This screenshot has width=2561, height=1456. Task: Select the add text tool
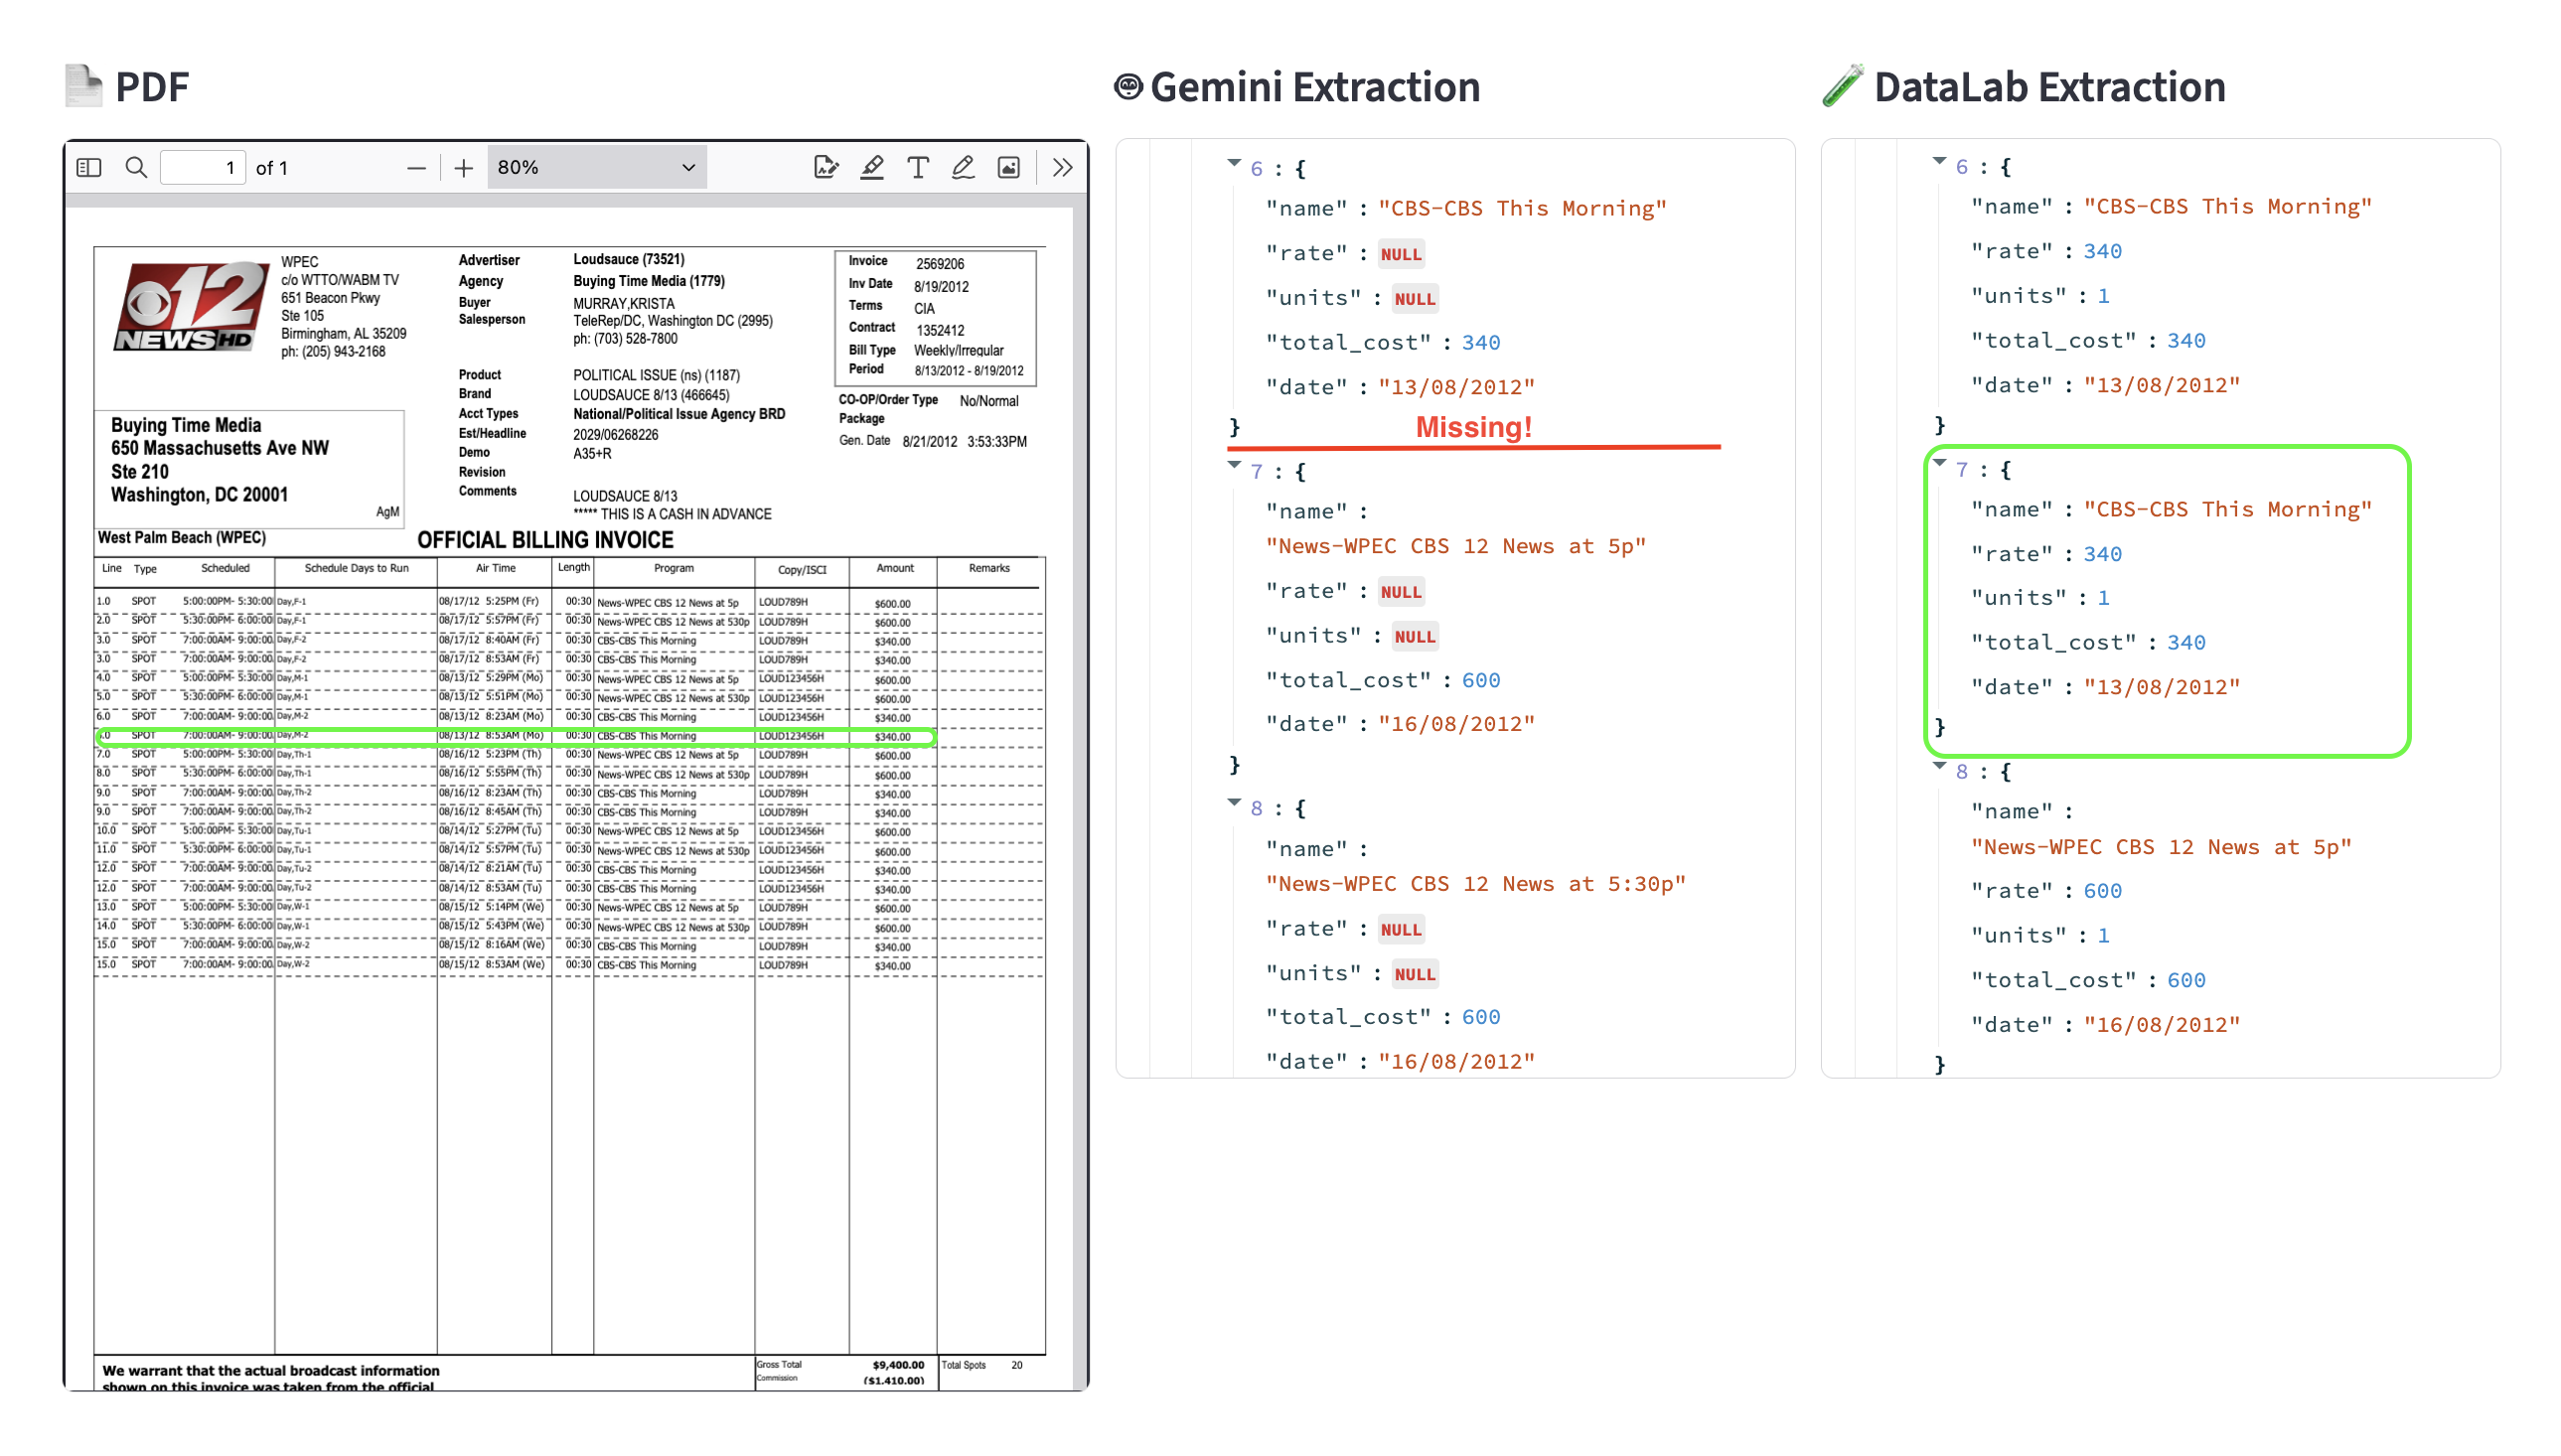[x=917, y=168]
